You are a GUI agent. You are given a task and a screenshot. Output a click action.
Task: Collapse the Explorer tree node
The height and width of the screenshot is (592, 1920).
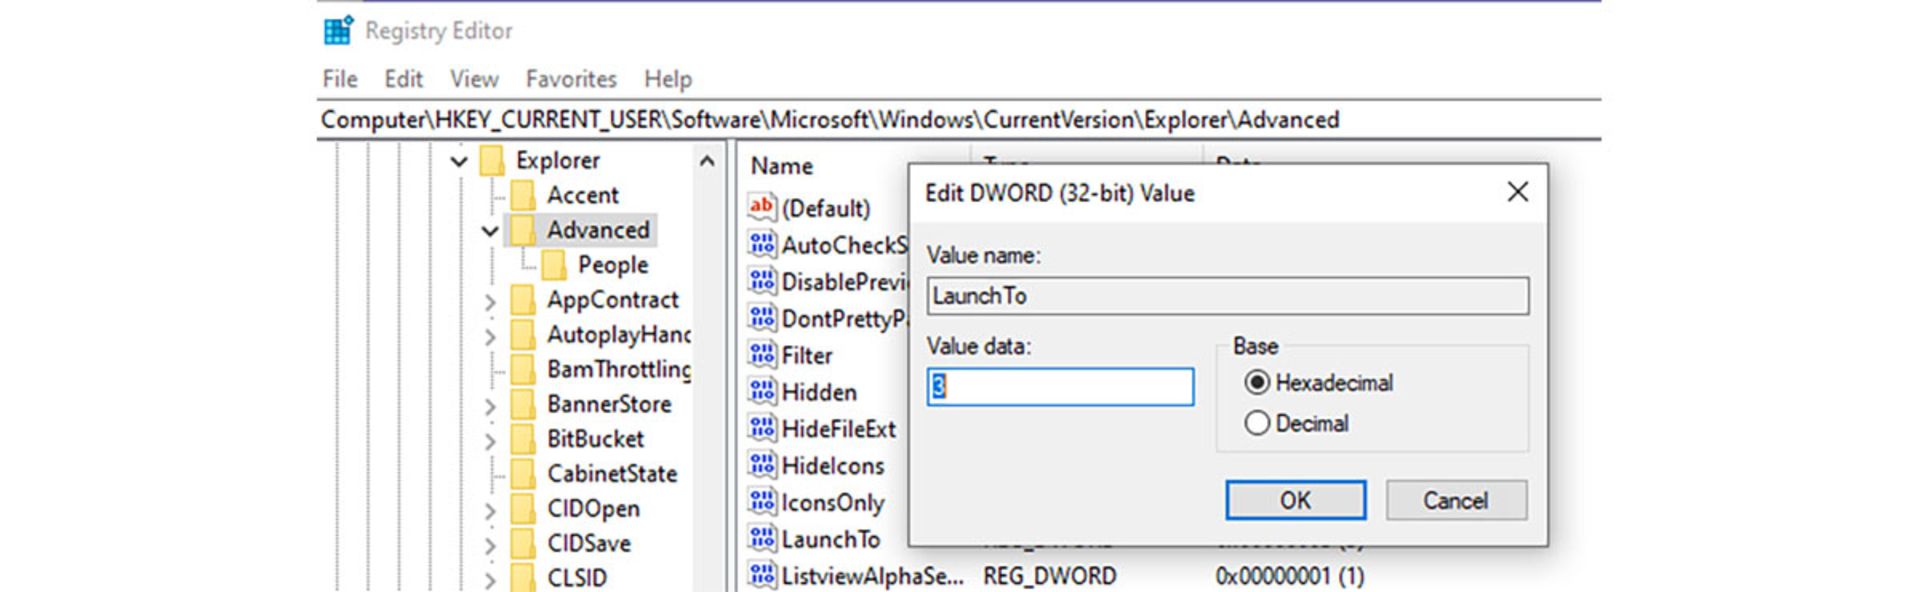point(459,161)
